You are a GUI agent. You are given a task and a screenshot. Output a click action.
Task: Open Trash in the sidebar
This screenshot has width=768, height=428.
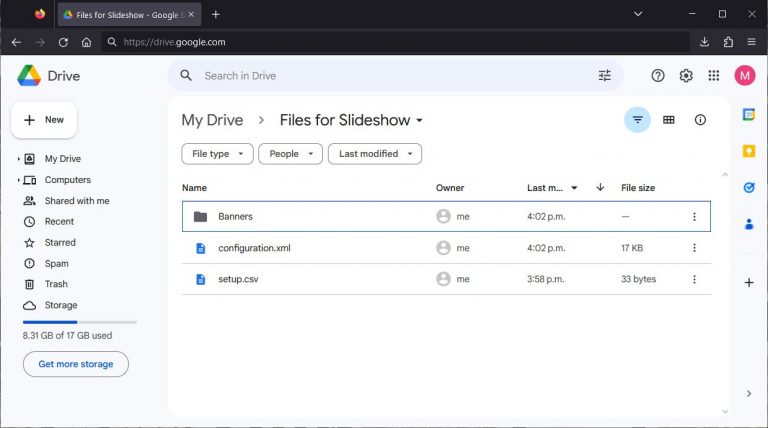[x=56, y=284]
